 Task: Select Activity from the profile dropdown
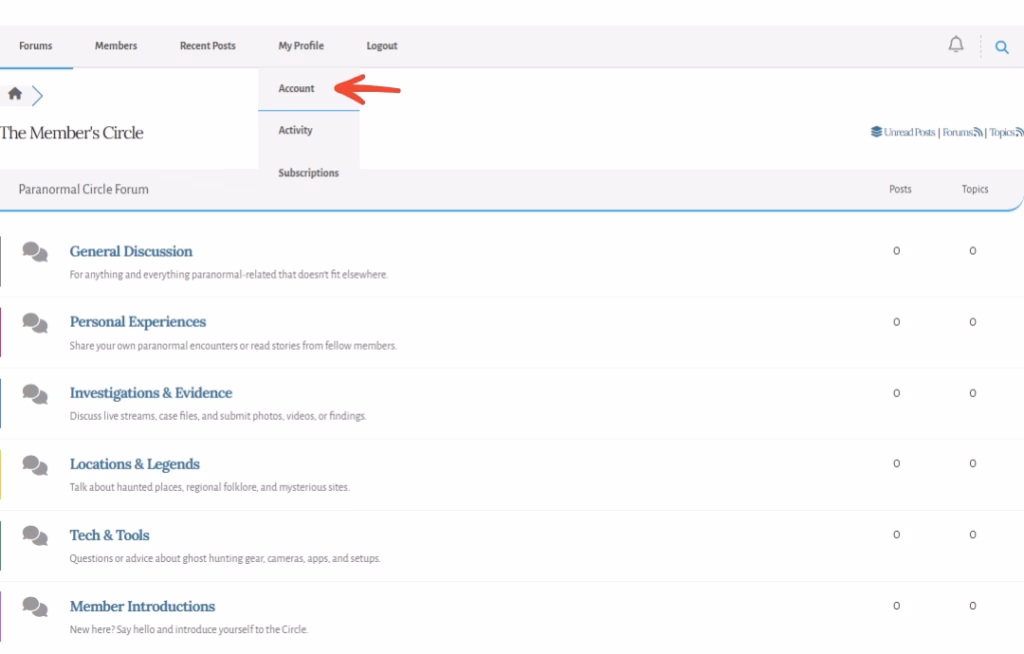click(x=295, y=130)
